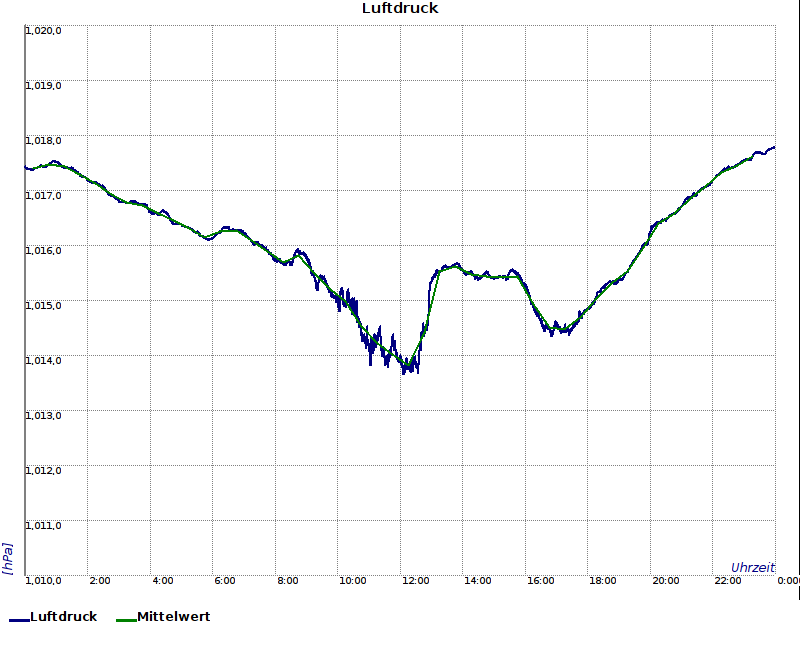Viewport: 800px width, 650px height.
Task: Click the 16:00 time label
Action: click(540, 581)
